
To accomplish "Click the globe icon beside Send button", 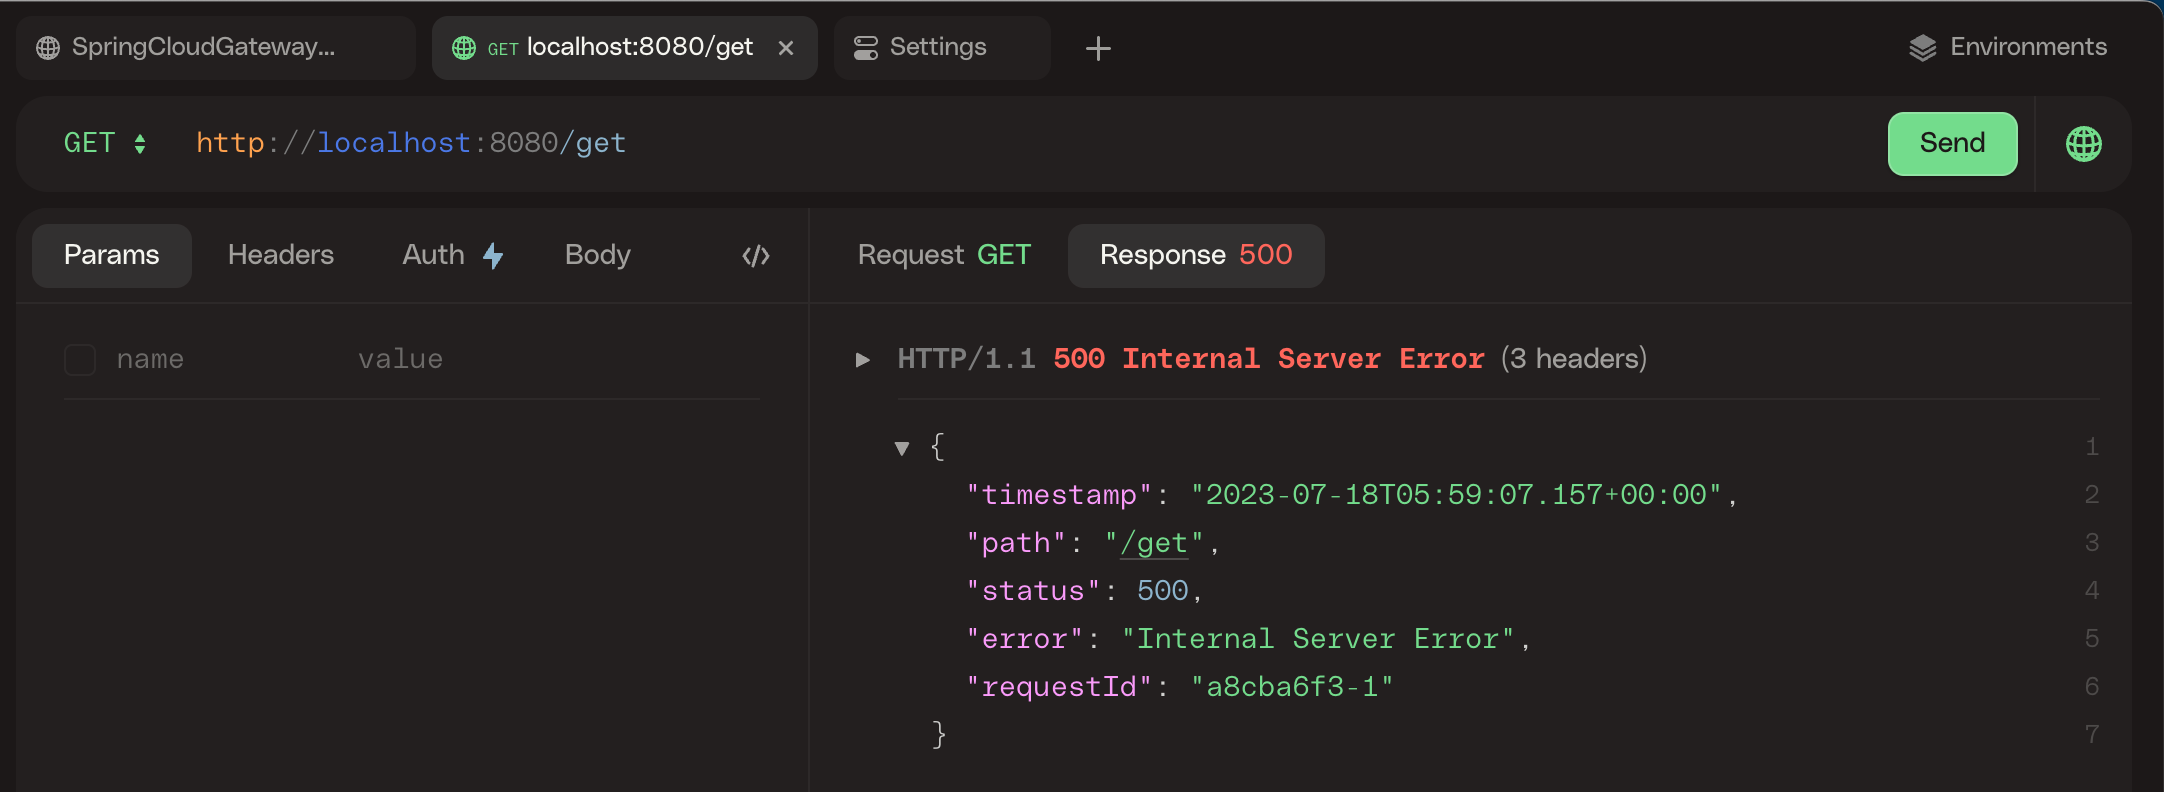I will pyautogui.click(x=2083, y=144).
